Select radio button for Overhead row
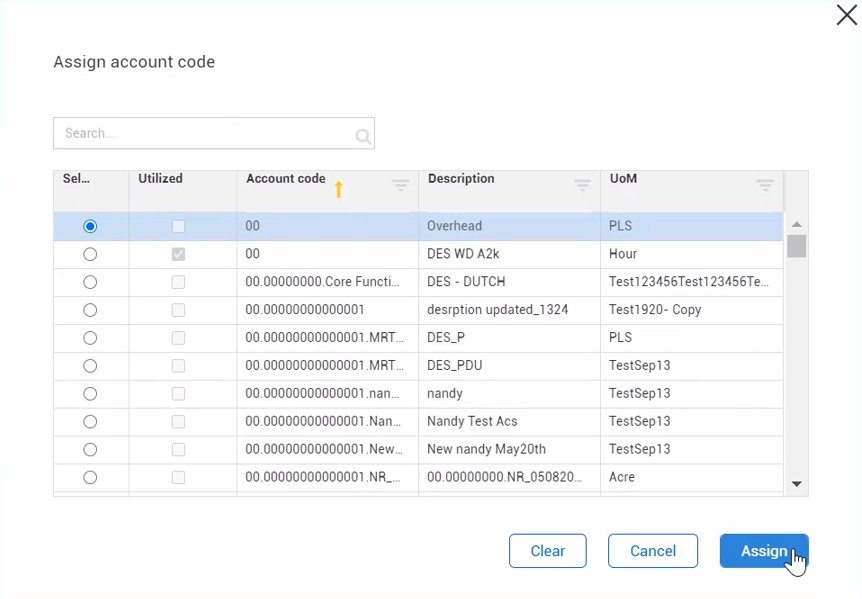 [x=90, y=226]
